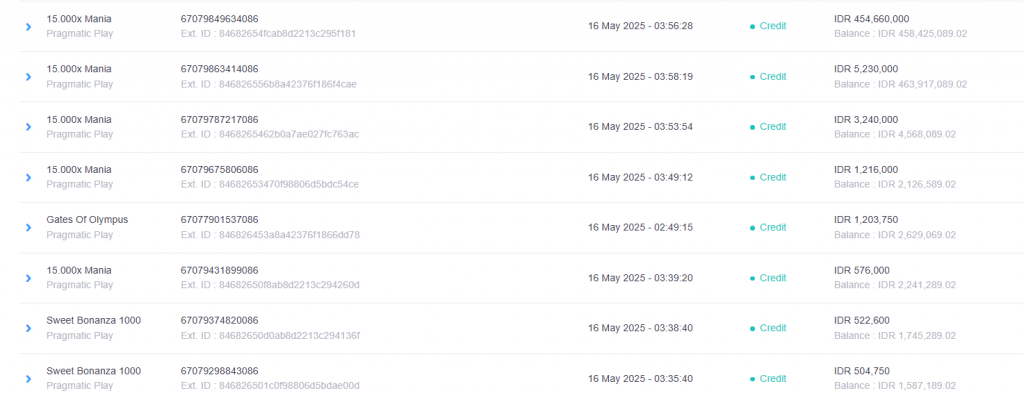
Task: Click the Balance : IDR 463,917,089.02 text
Action: (x=901, y=84)
